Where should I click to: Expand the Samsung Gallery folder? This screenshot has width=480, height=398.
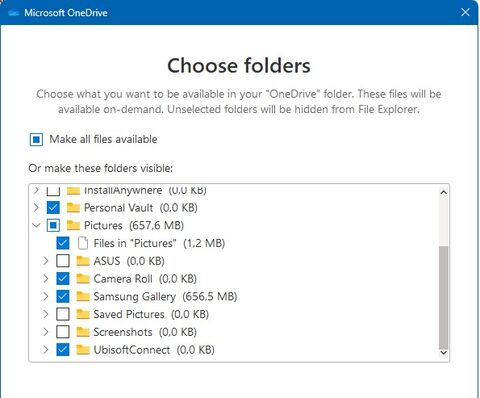click(x=46, y=296)
